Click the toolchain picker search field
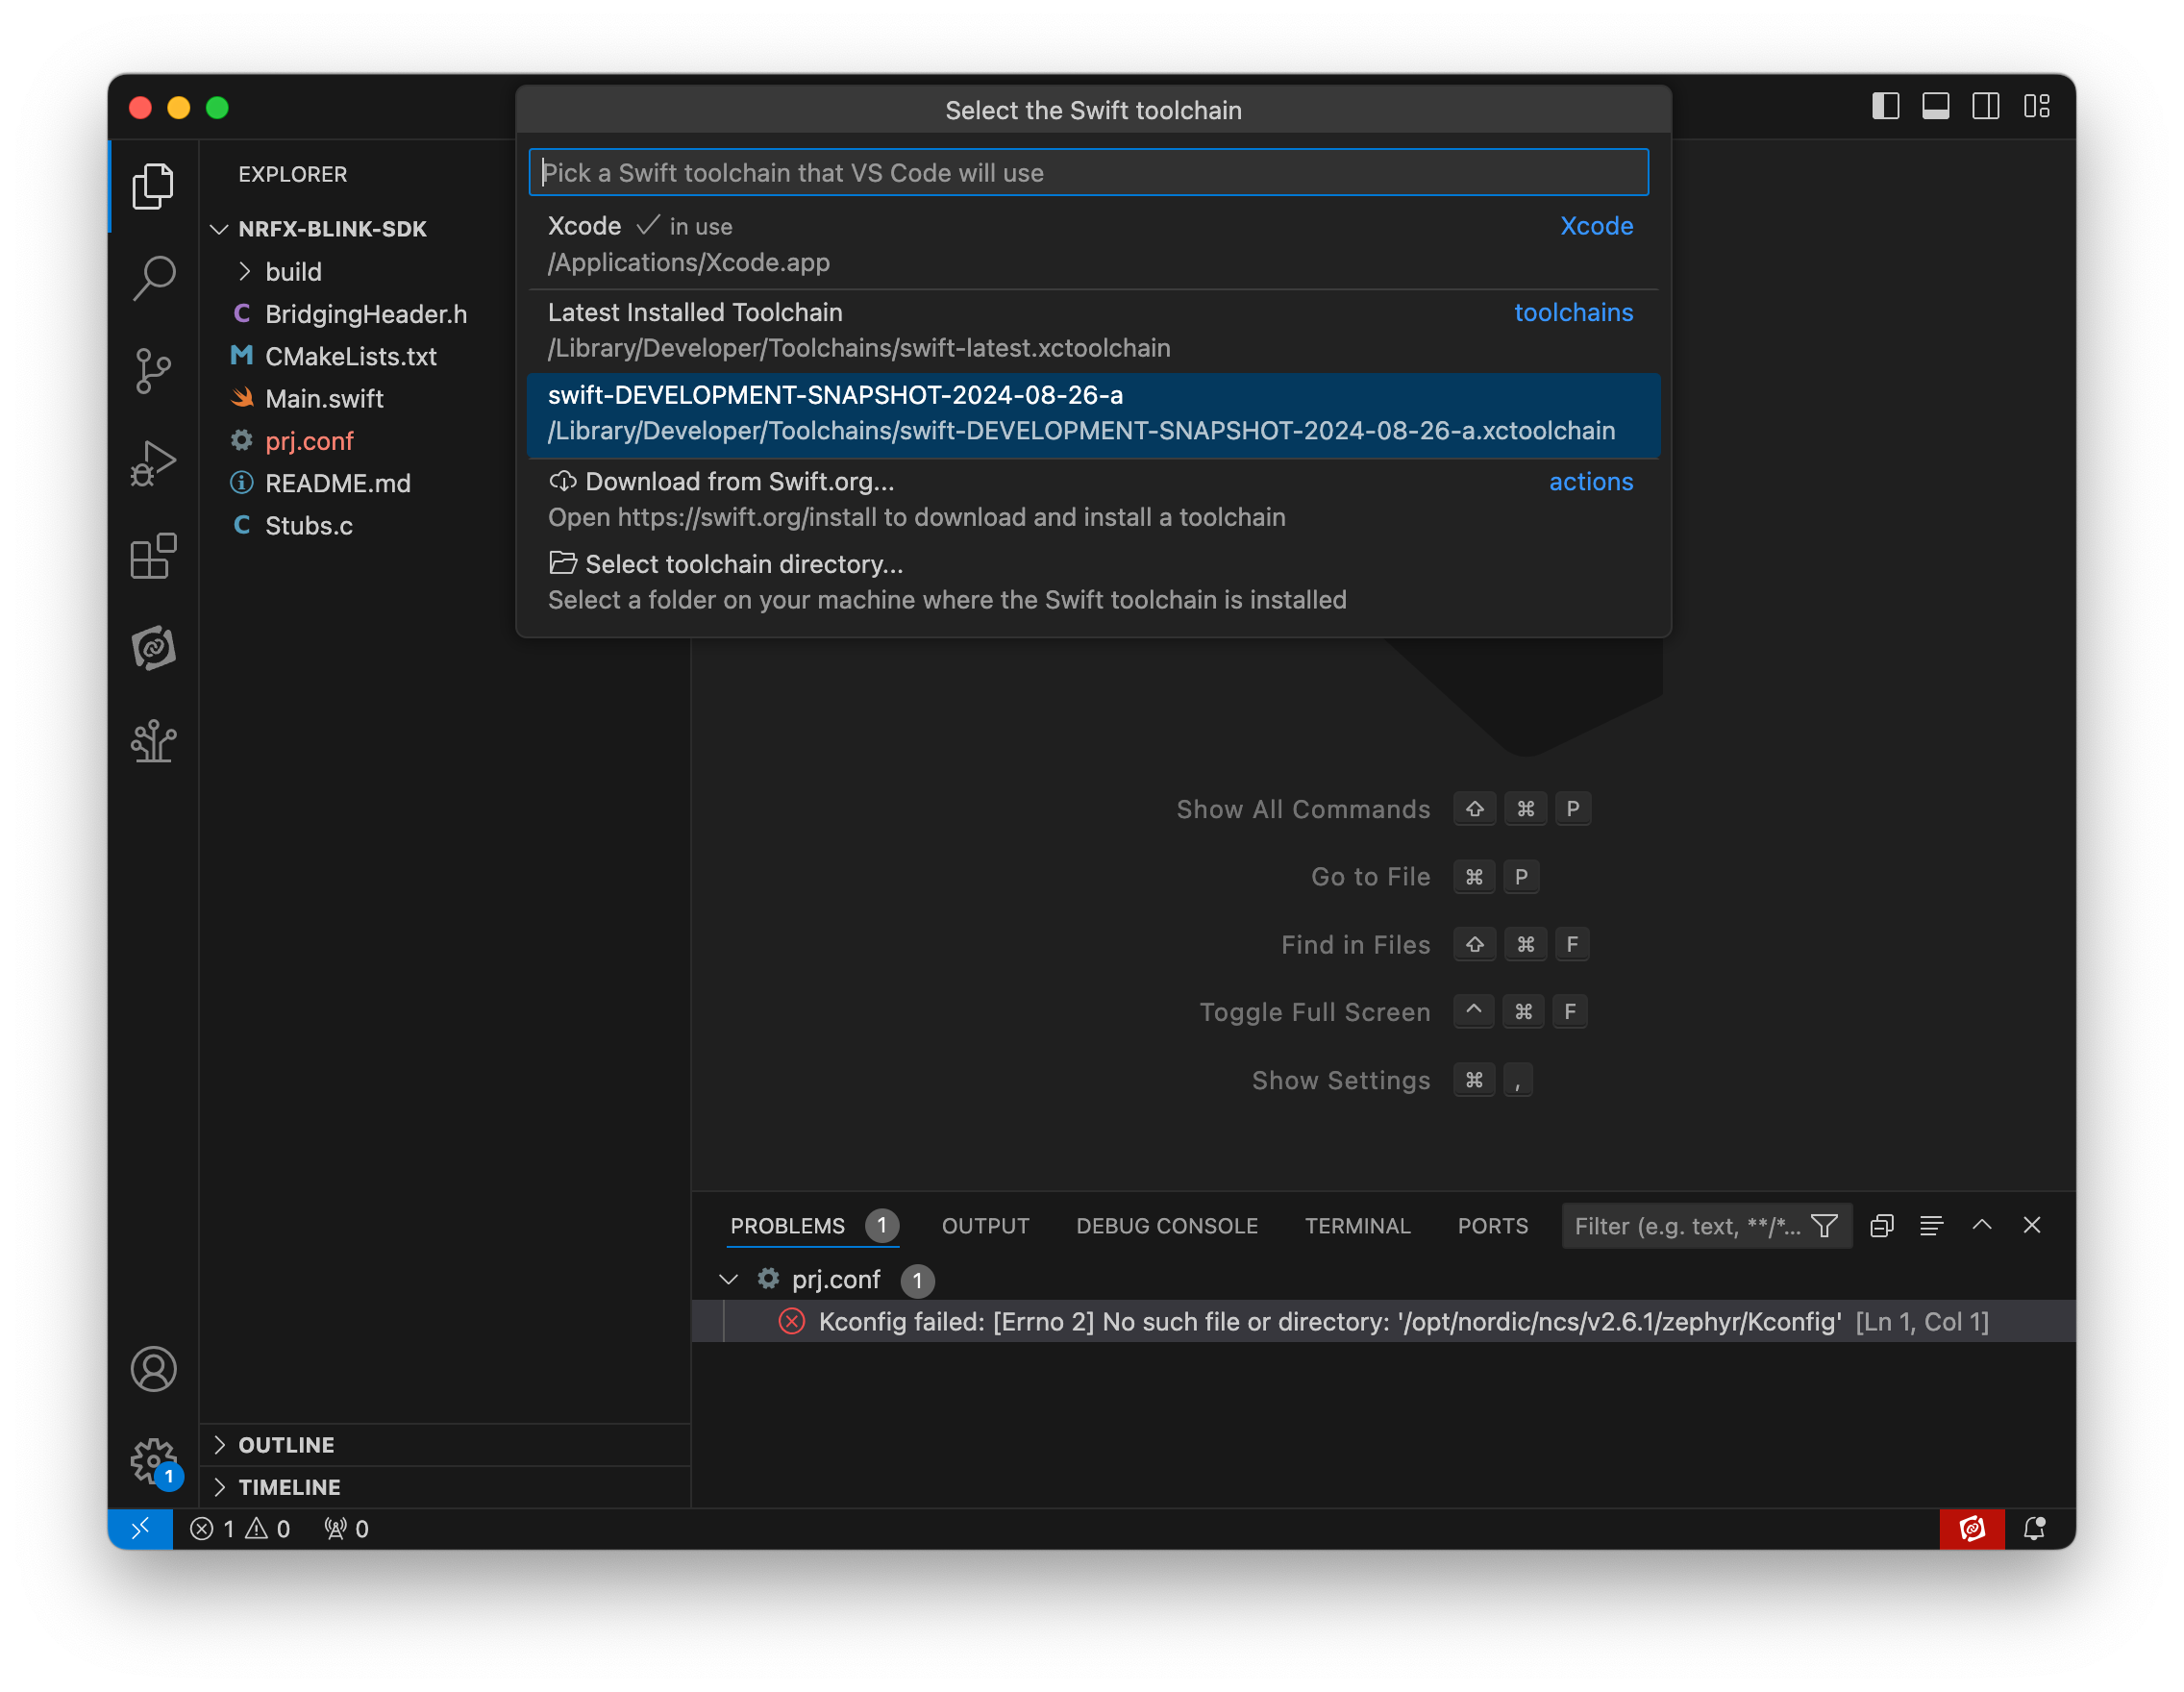The image size is (2184, 1692). pos(1088,172)
